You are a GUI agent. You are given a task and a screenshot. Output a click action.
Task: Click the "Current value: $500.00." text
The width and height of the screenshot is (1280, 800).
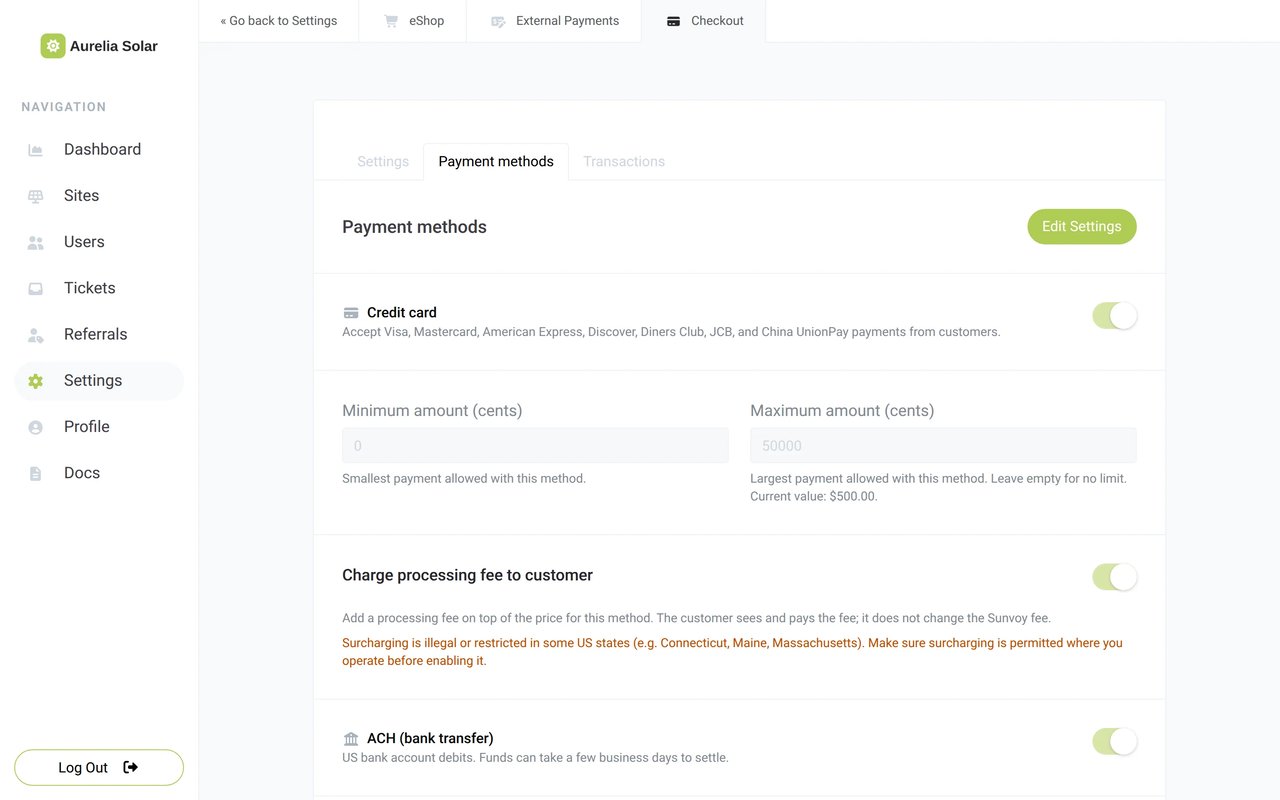(814, 496)
